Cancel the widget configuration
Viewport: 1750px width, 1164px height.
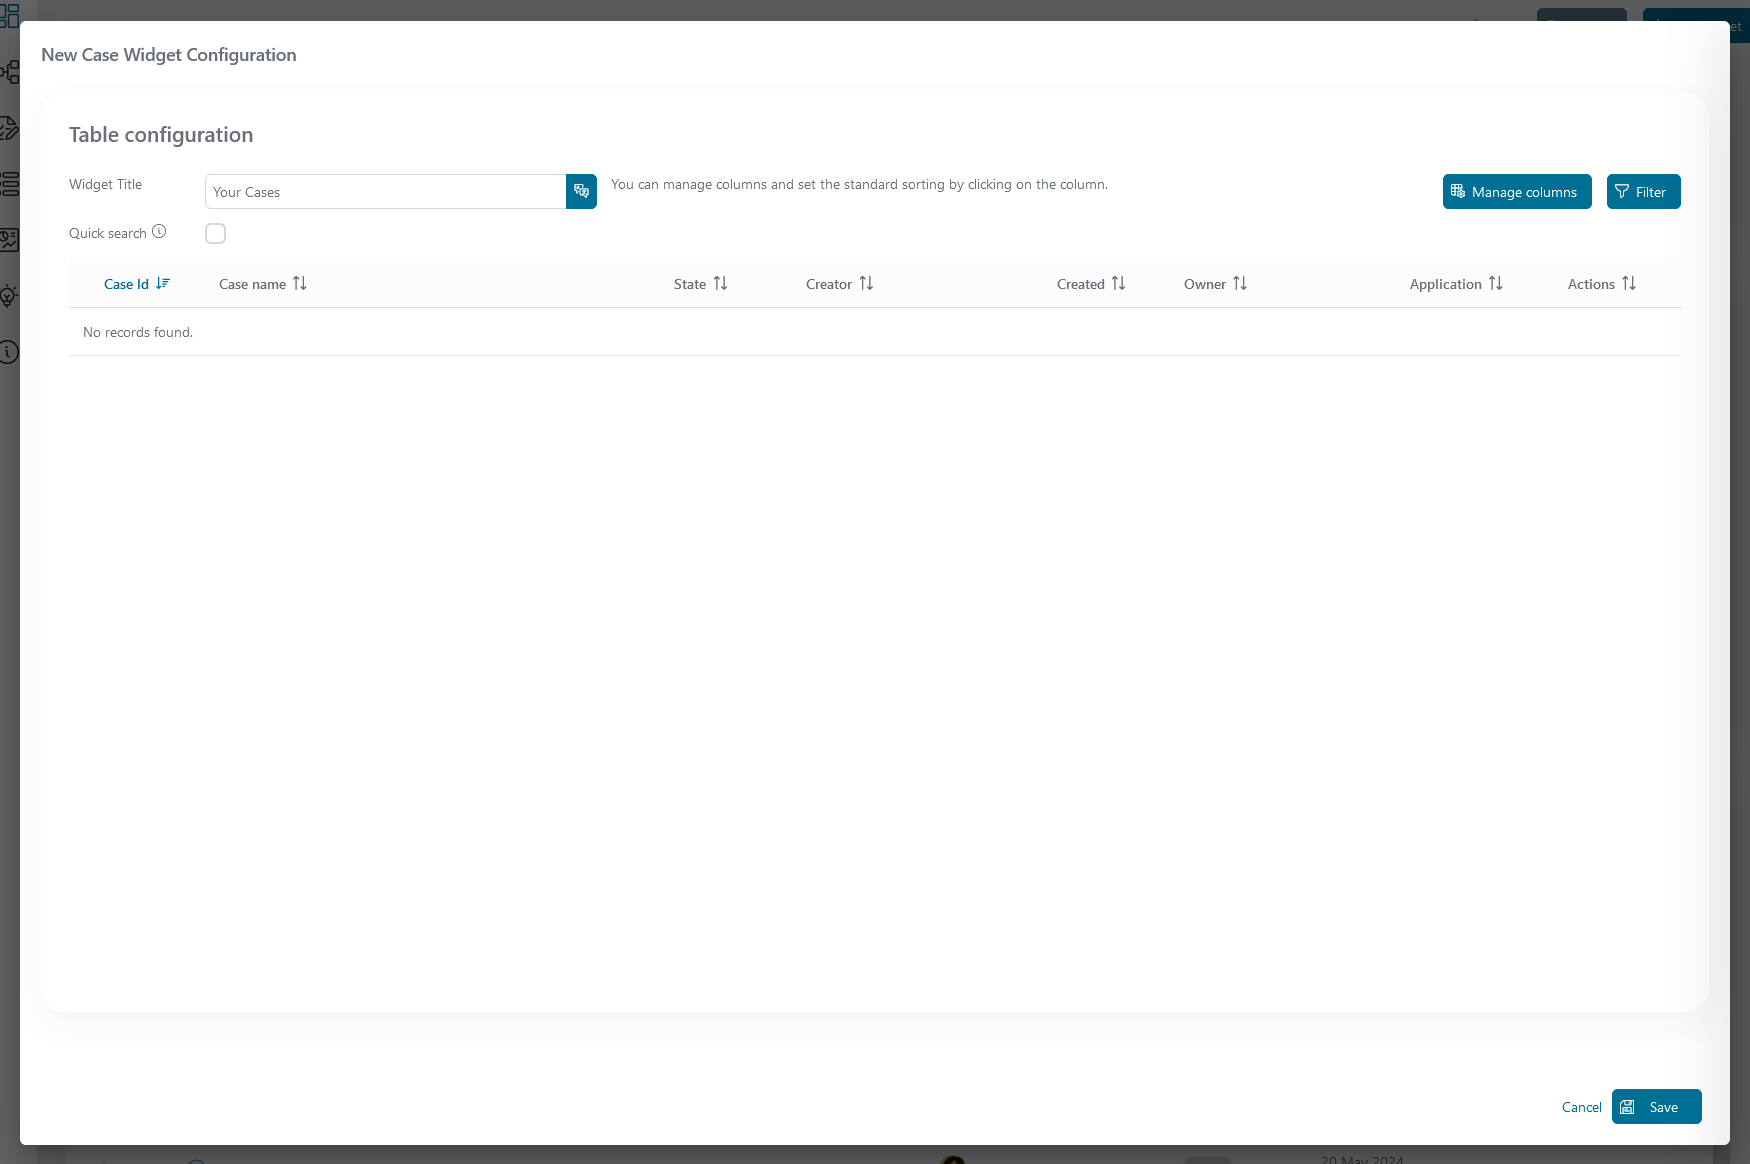pos(1581,1107)
